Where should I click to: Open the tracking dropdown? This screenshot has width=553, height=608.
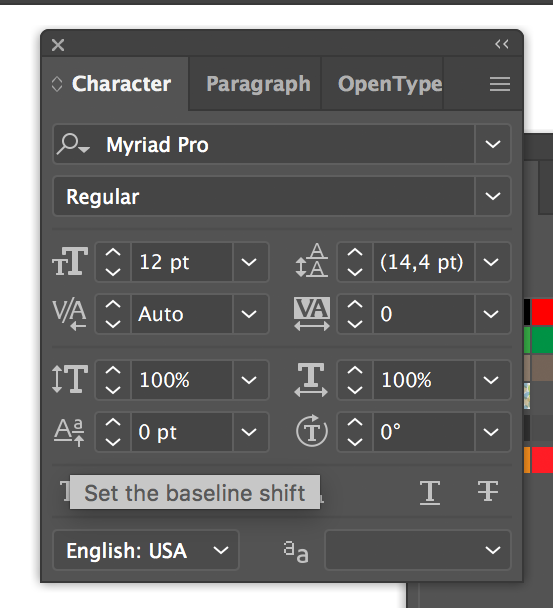492,314
